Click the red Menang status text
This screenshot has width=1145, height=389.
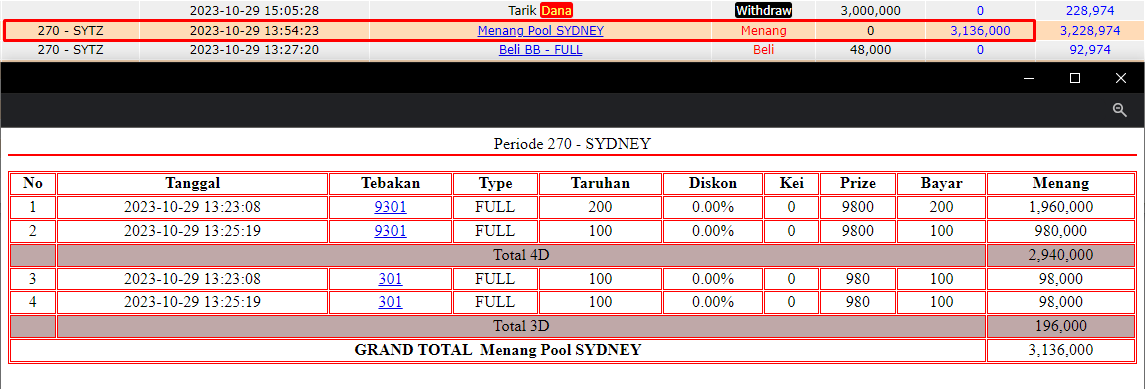point(764,31)
